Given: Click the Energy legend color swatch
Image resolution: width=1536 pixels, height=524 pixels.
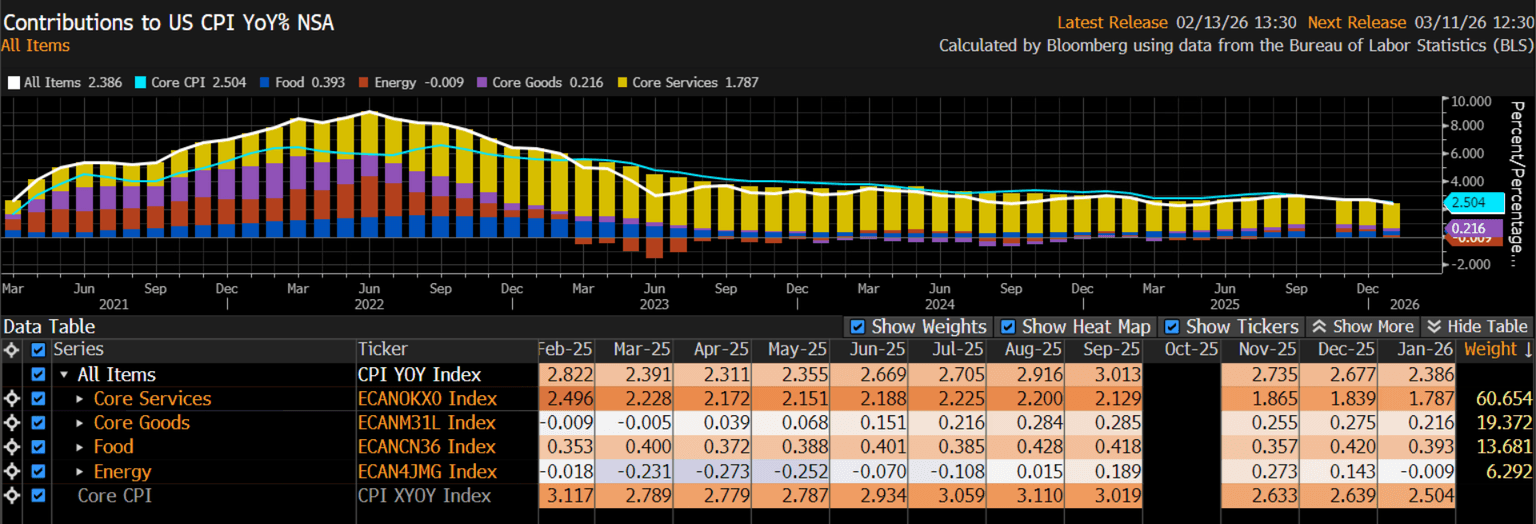Looking at the screenshot, I should click(x=364, y=83).
